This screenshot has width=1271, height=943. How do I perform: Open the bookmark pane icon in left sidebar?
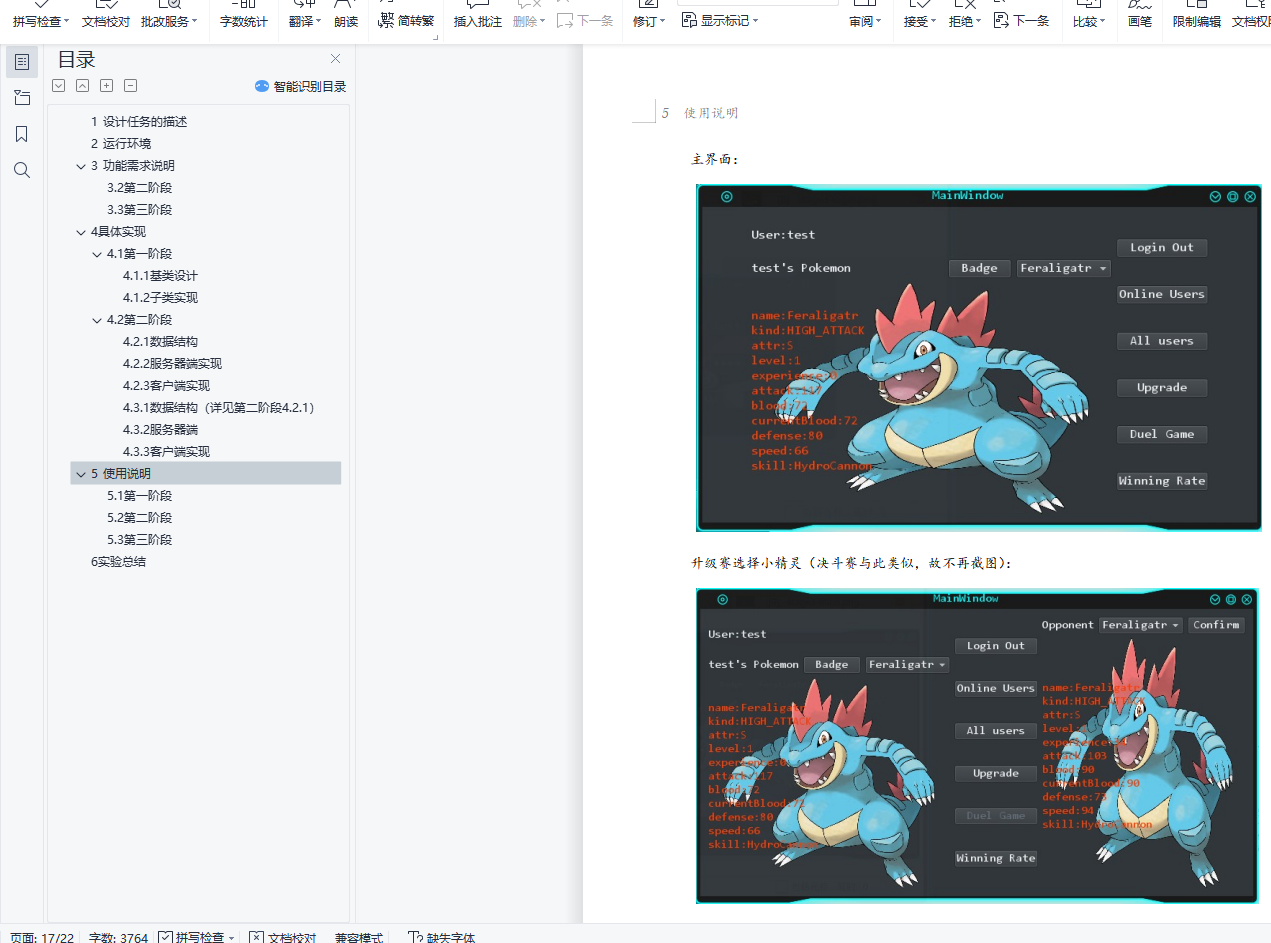coord(22,134)
